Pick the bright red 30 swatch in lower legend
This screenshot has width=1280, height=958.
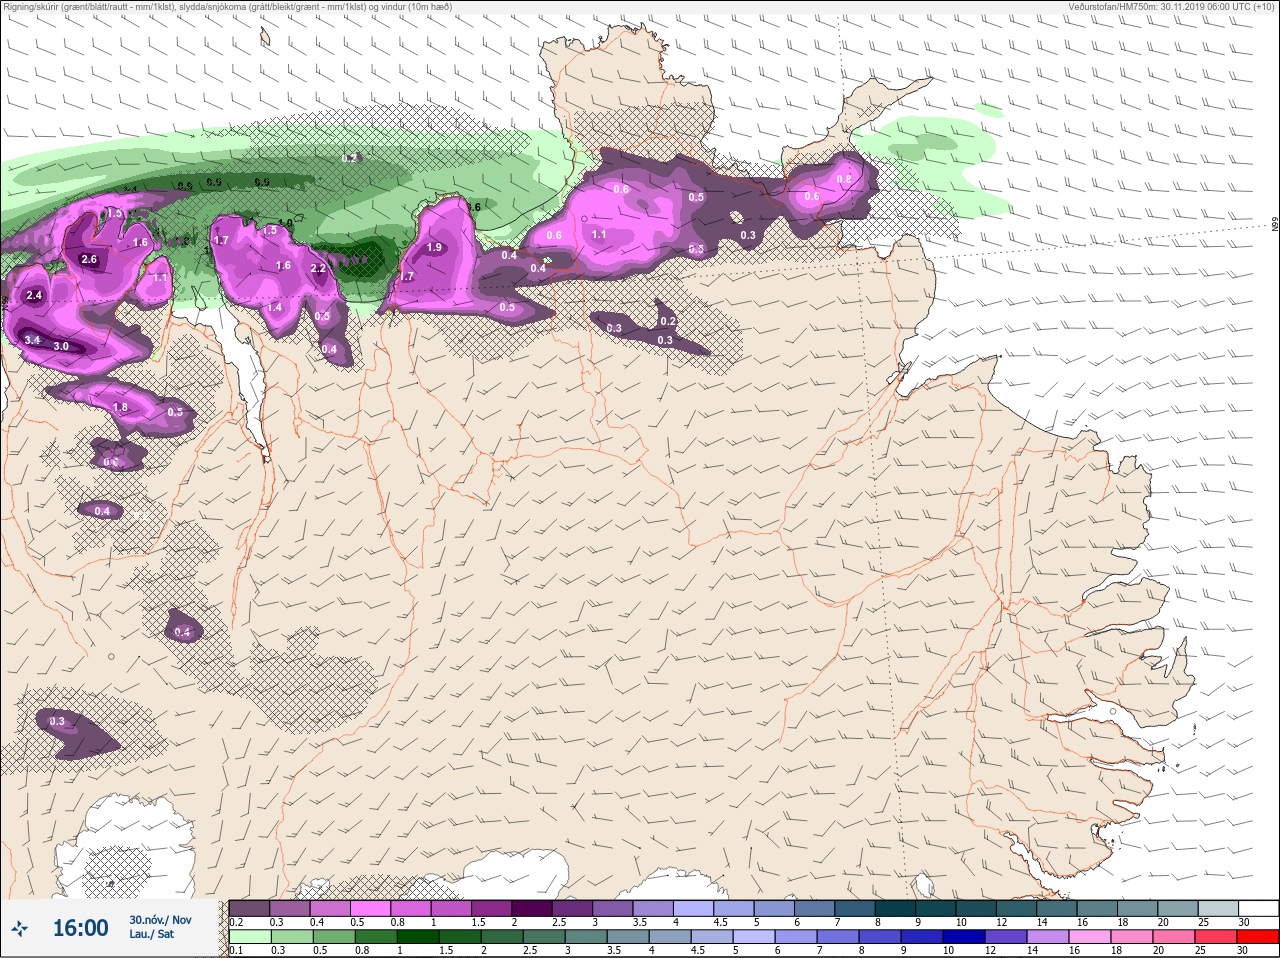point(1259,937)
